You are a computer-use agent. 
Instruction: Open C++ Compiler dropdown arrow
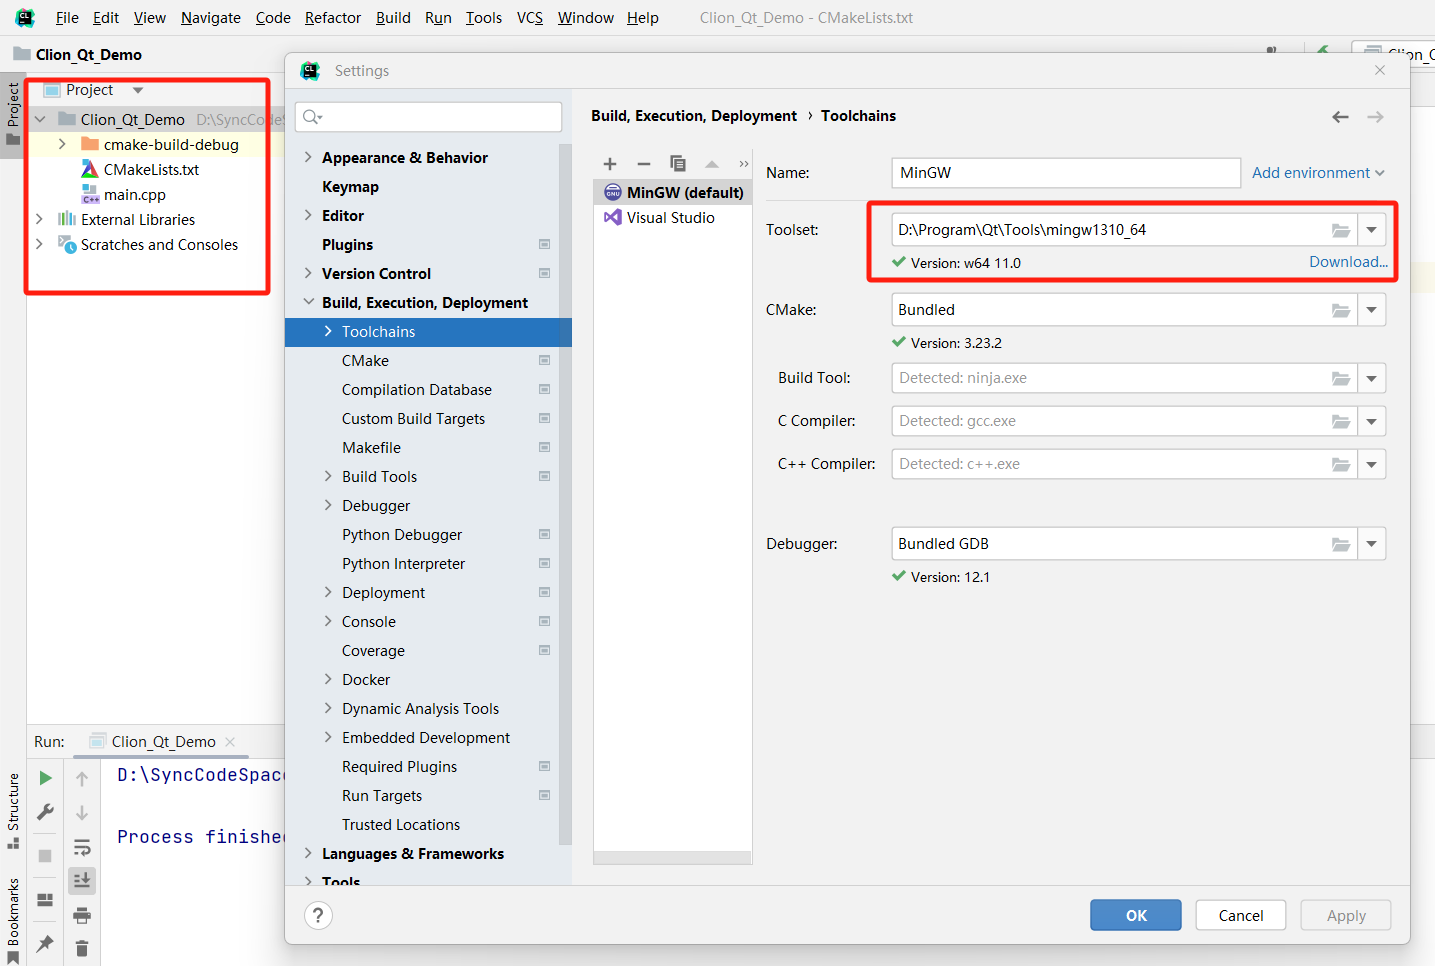tap(1372, 464)
